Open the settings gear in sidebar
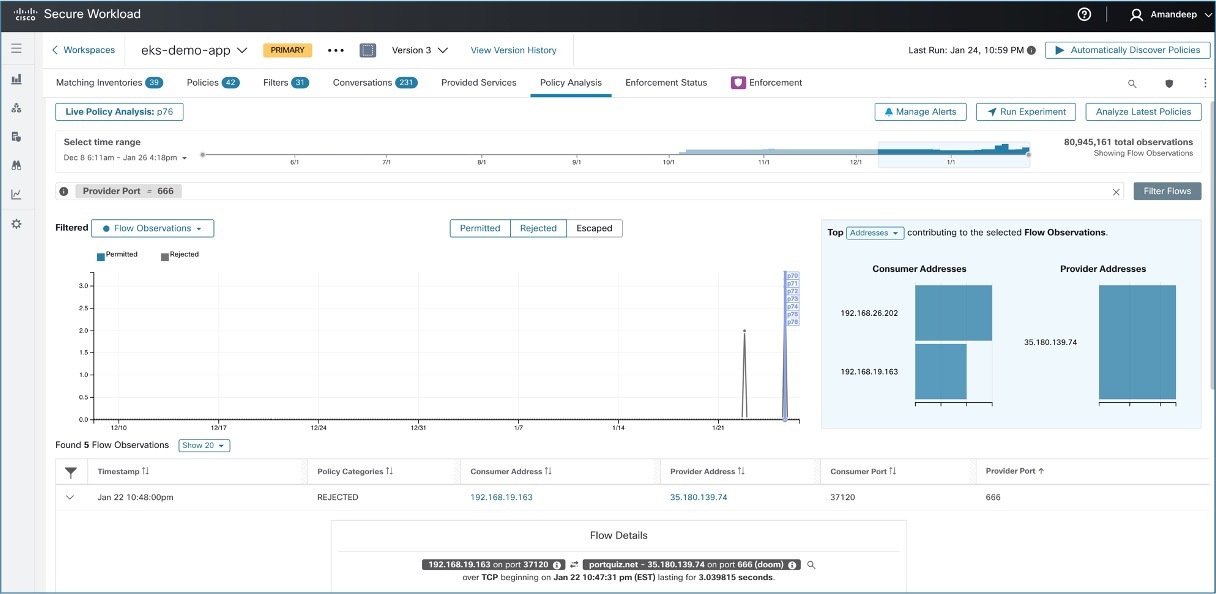Image resolution: width=1216 pixels, height=594 pixels. click(16, 224)
